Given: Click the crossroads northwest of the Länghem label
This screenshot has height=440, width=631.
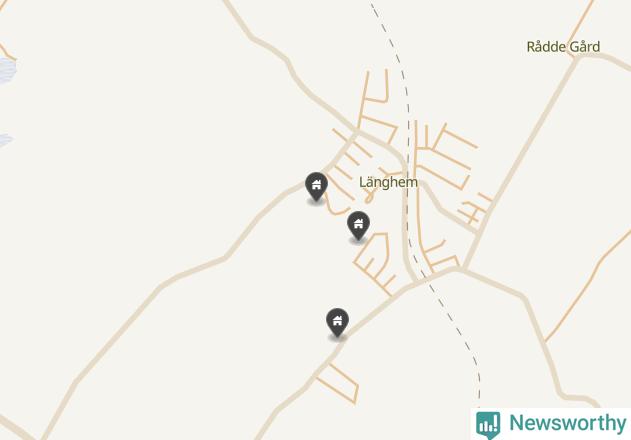Looking at the screenshot, I should (356, 132).
